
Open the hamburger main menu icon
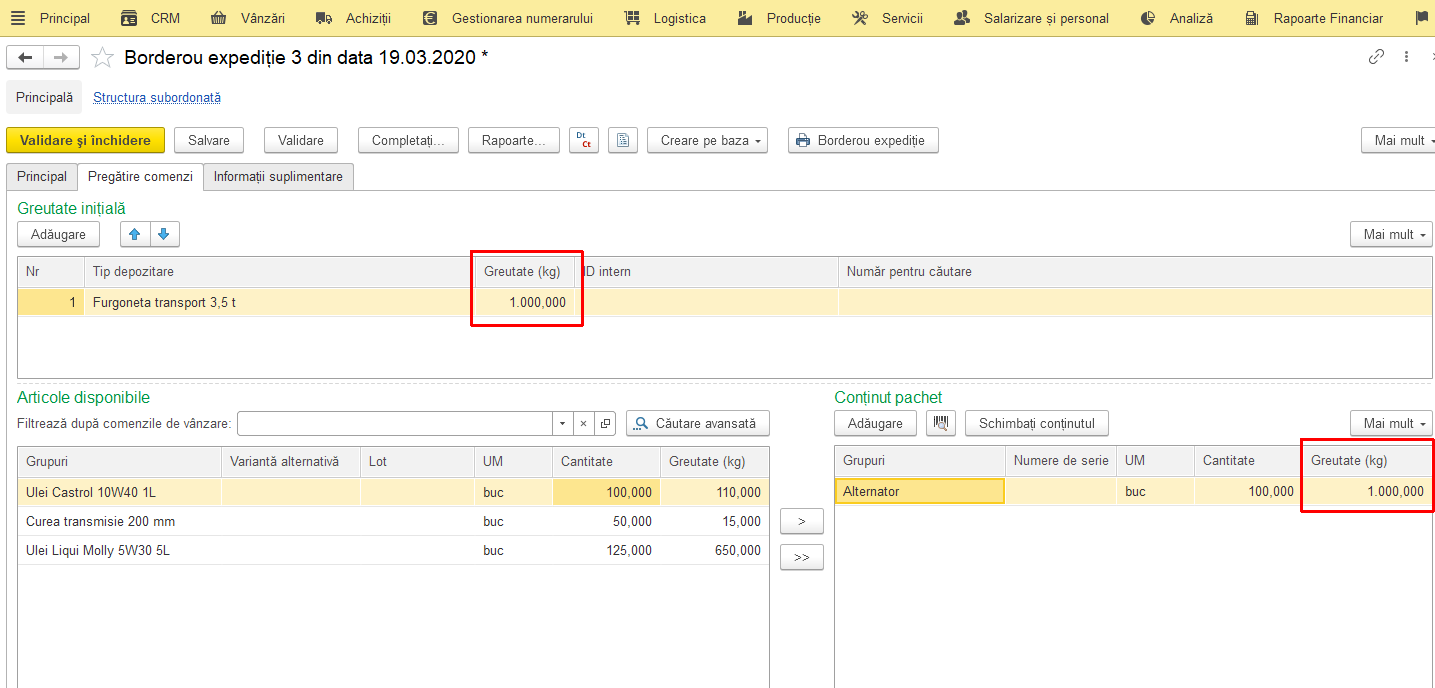18,18
